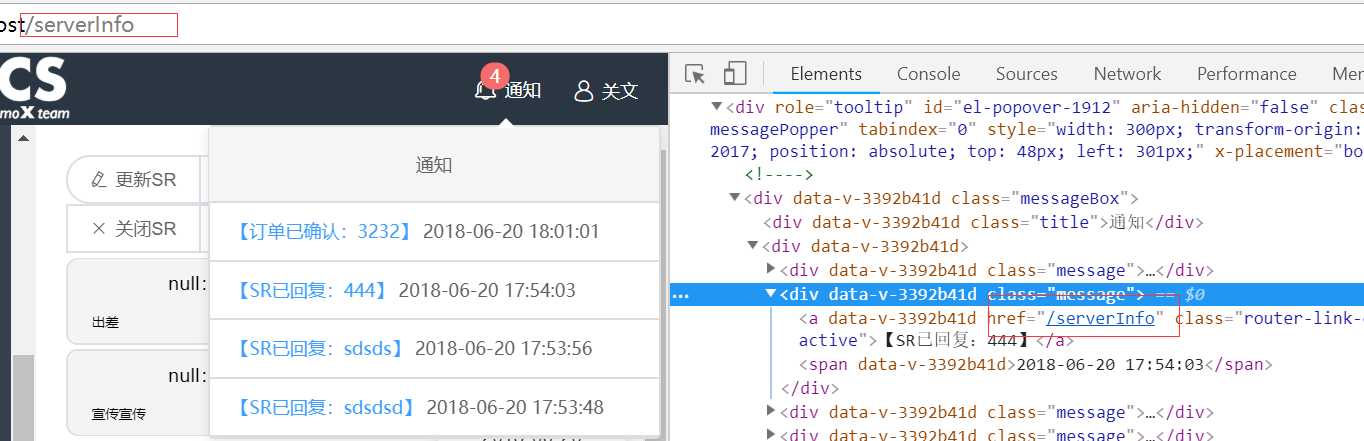Click the /serverInfo href link in DevTools
This screenshot has height=441, width=1364.
point(1099,318)
